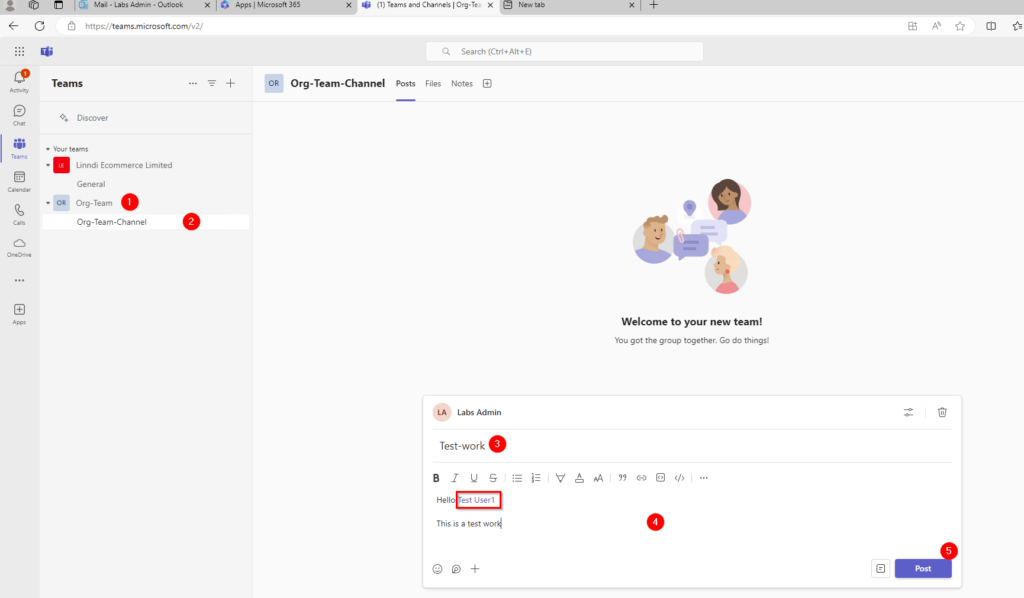Discard the draft post with the trash icon

click(x=942, y=412)
